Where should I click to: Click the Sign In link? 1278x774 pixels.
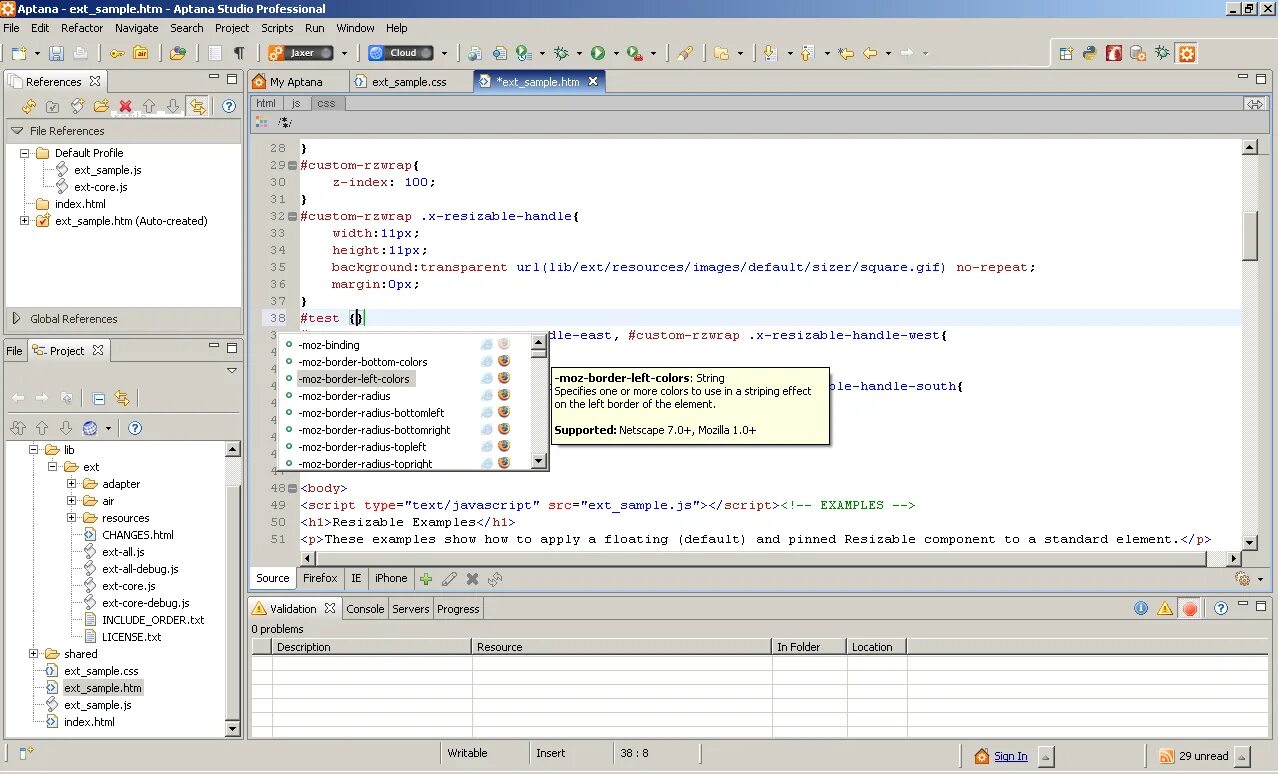(1010, 756)
